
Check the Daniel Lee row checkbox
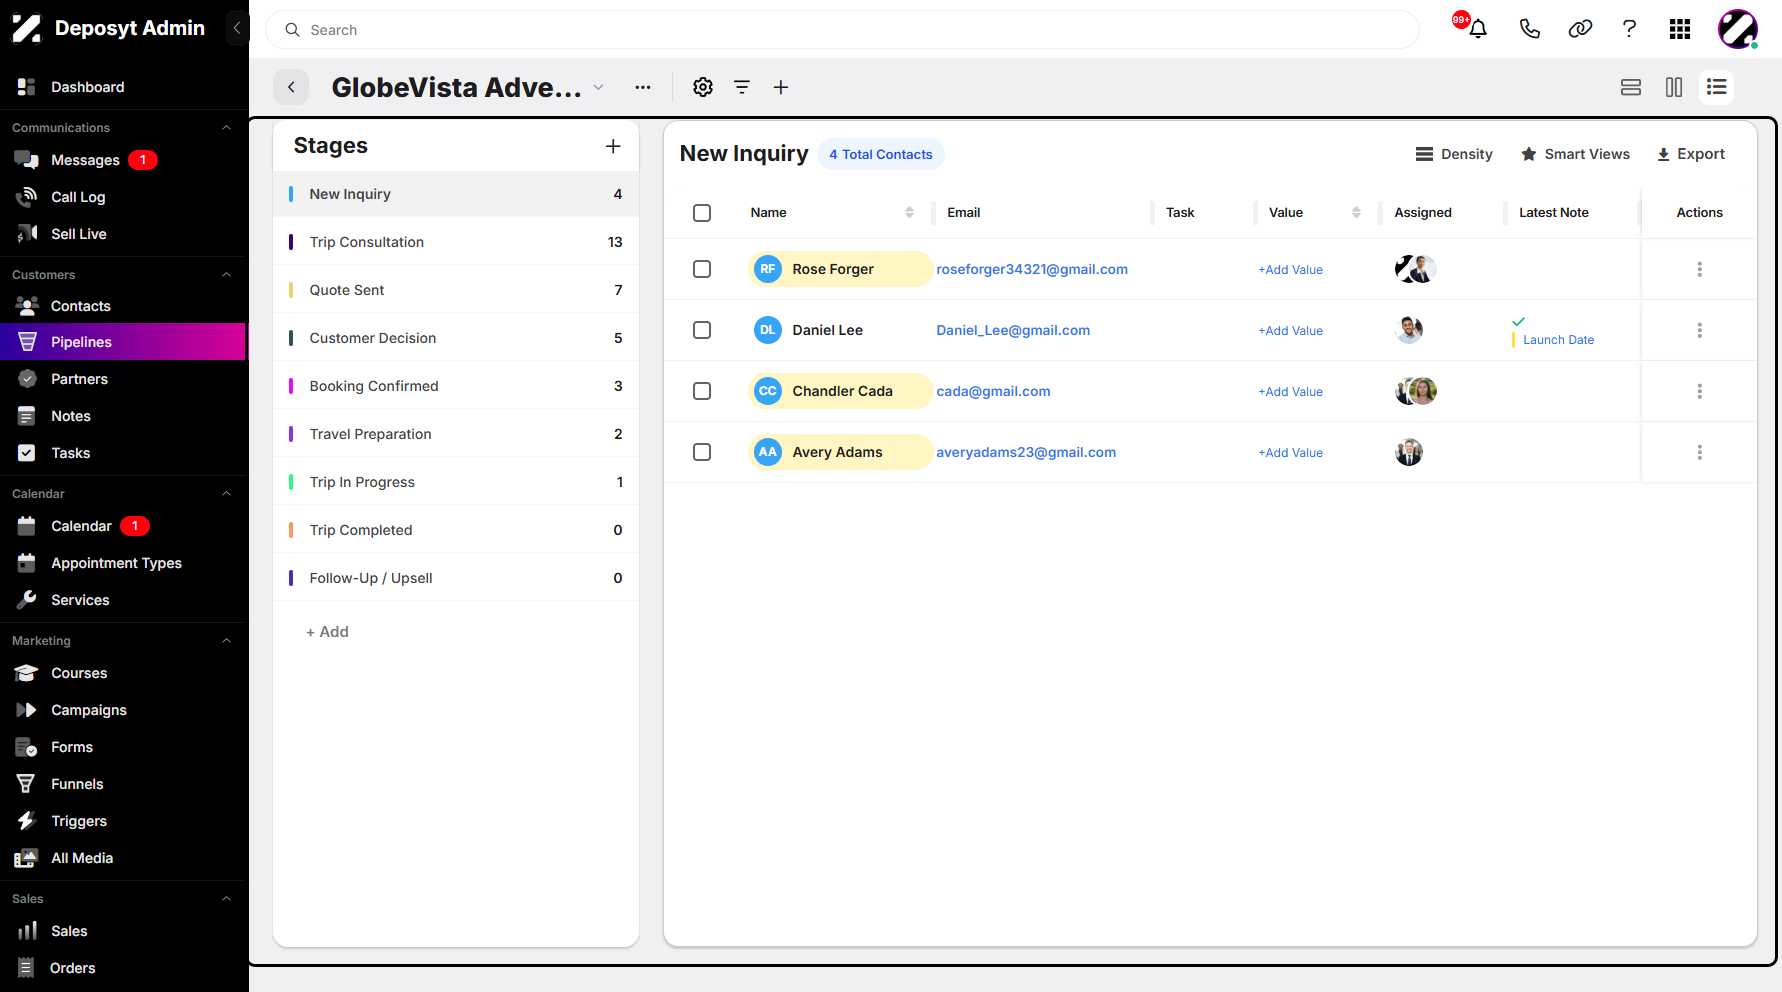702,330
